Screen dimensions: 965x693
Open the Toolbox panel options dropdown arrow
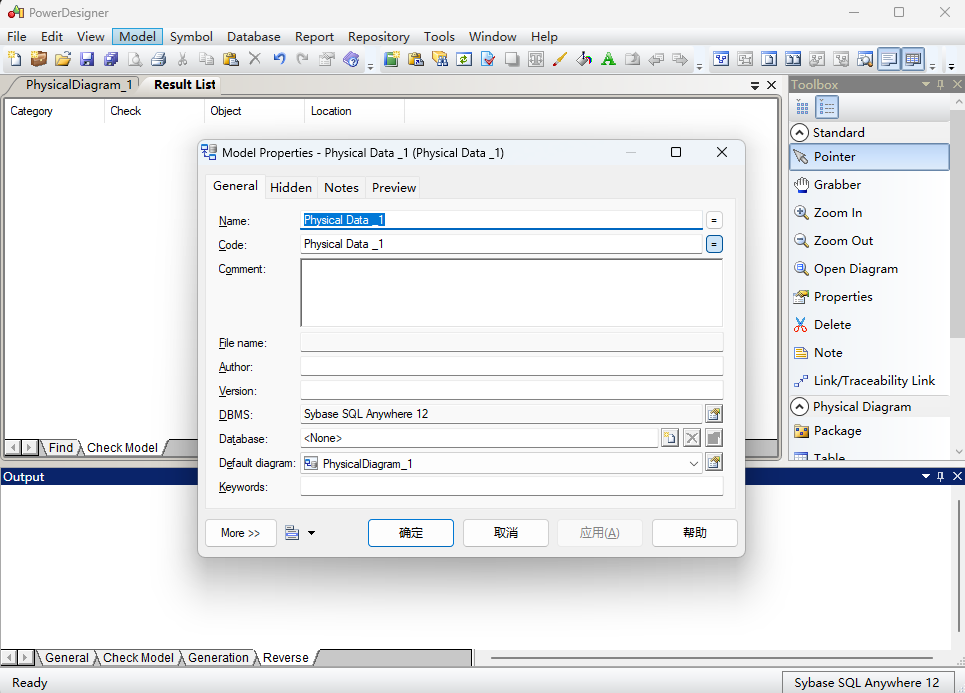click(926, 84)
